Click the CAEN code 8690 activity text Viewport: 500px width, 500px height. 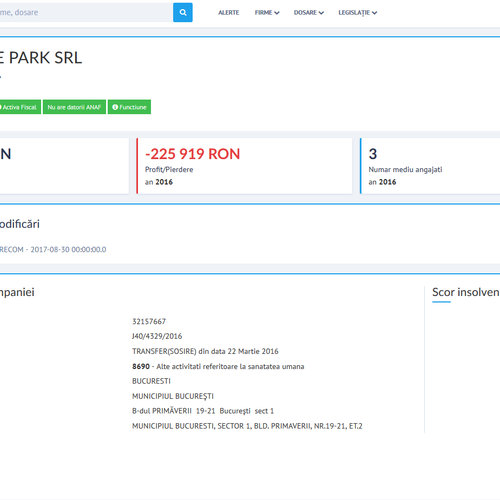[x=218, y=366]
